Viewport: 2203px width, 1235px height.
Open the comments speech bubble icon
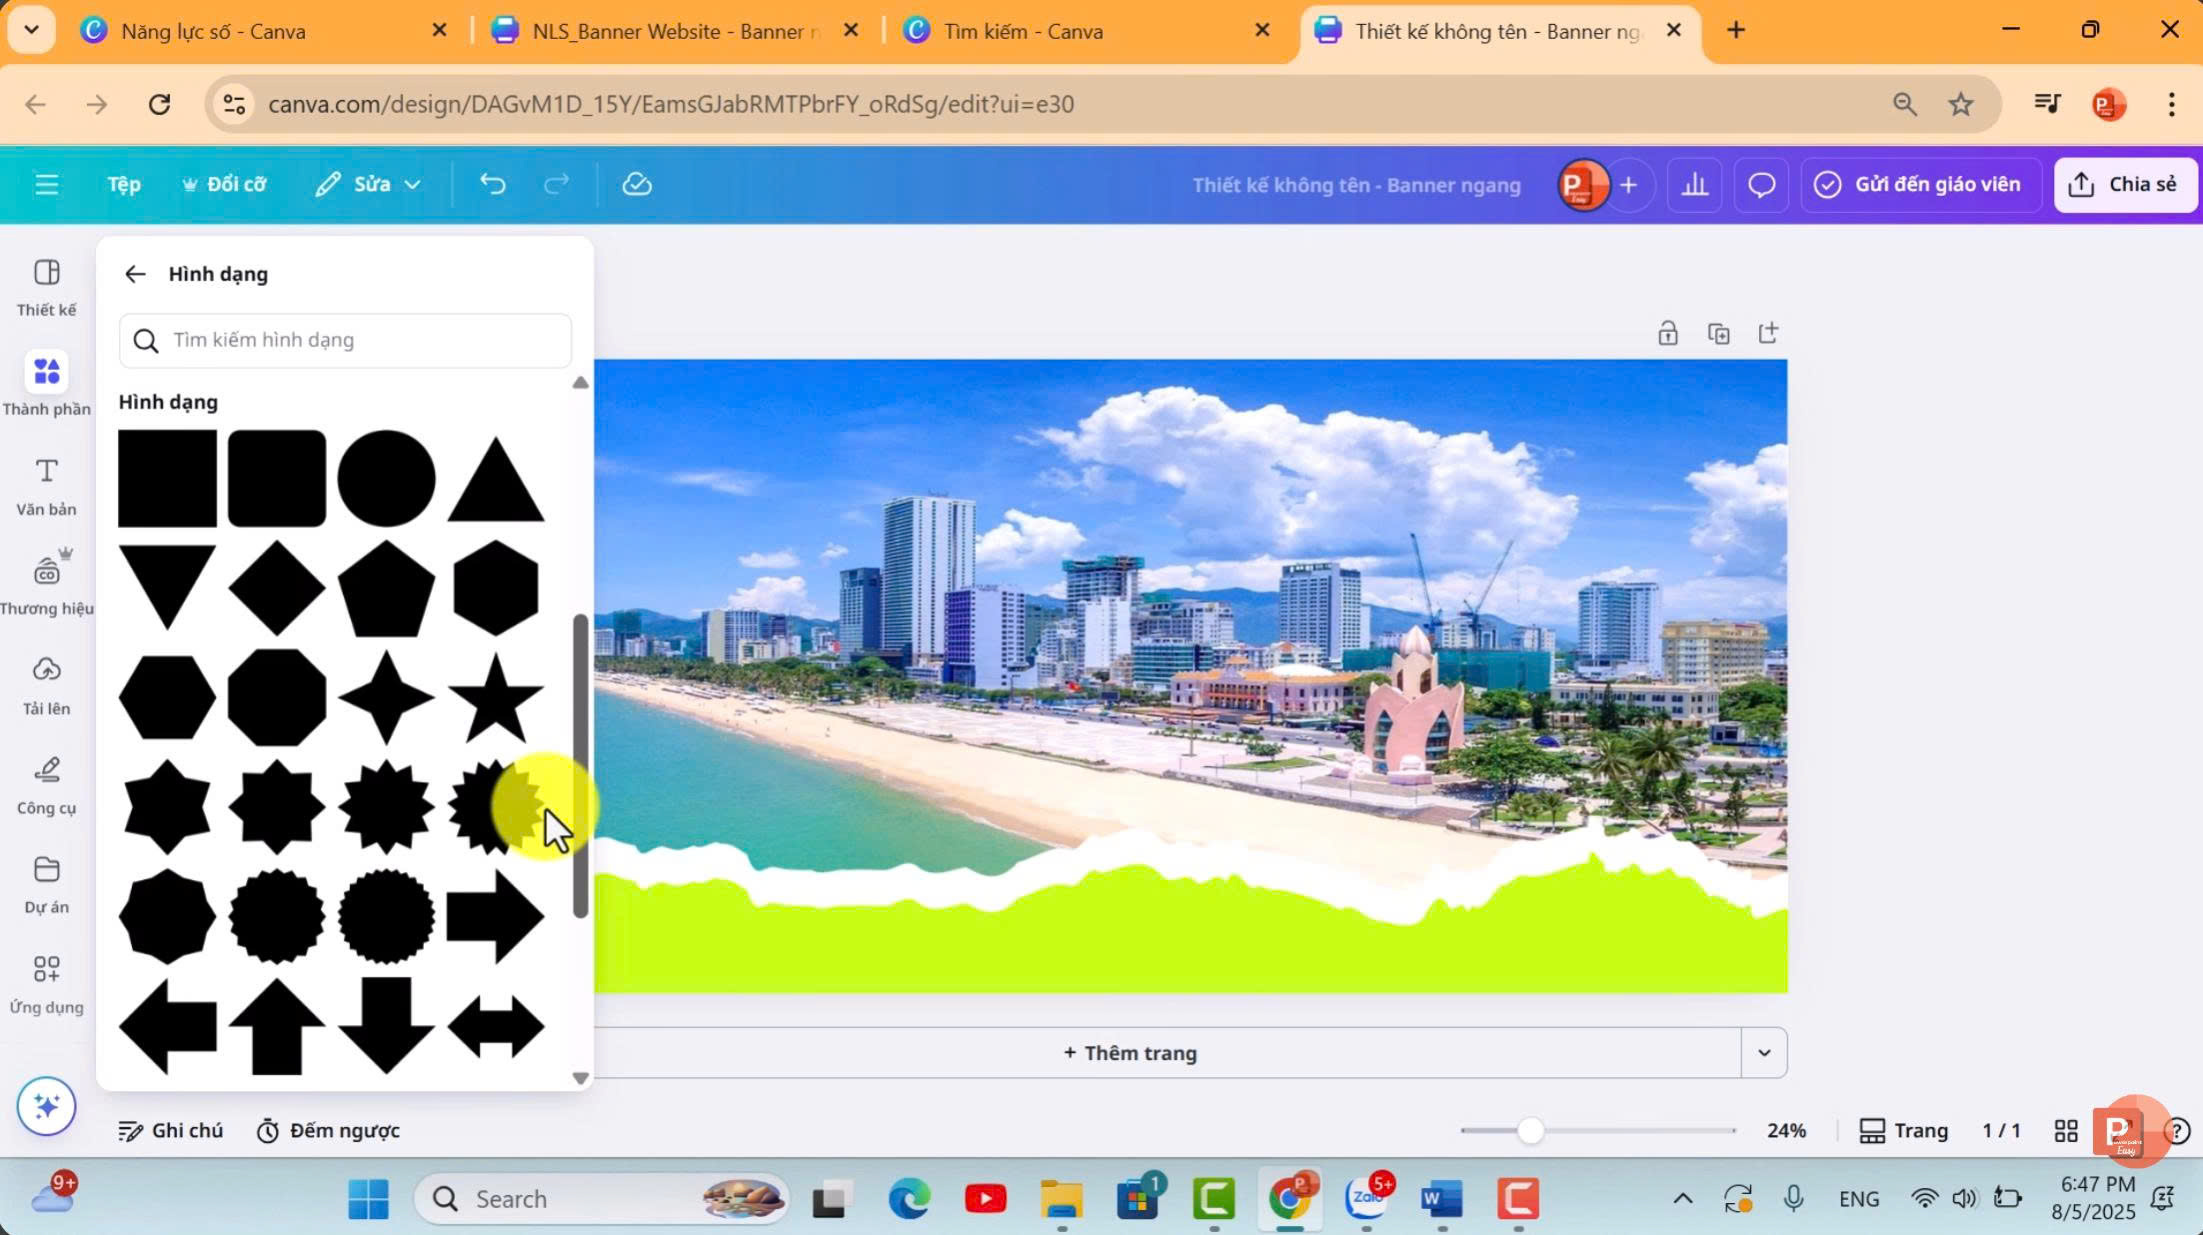click(x=1761, y=184)
